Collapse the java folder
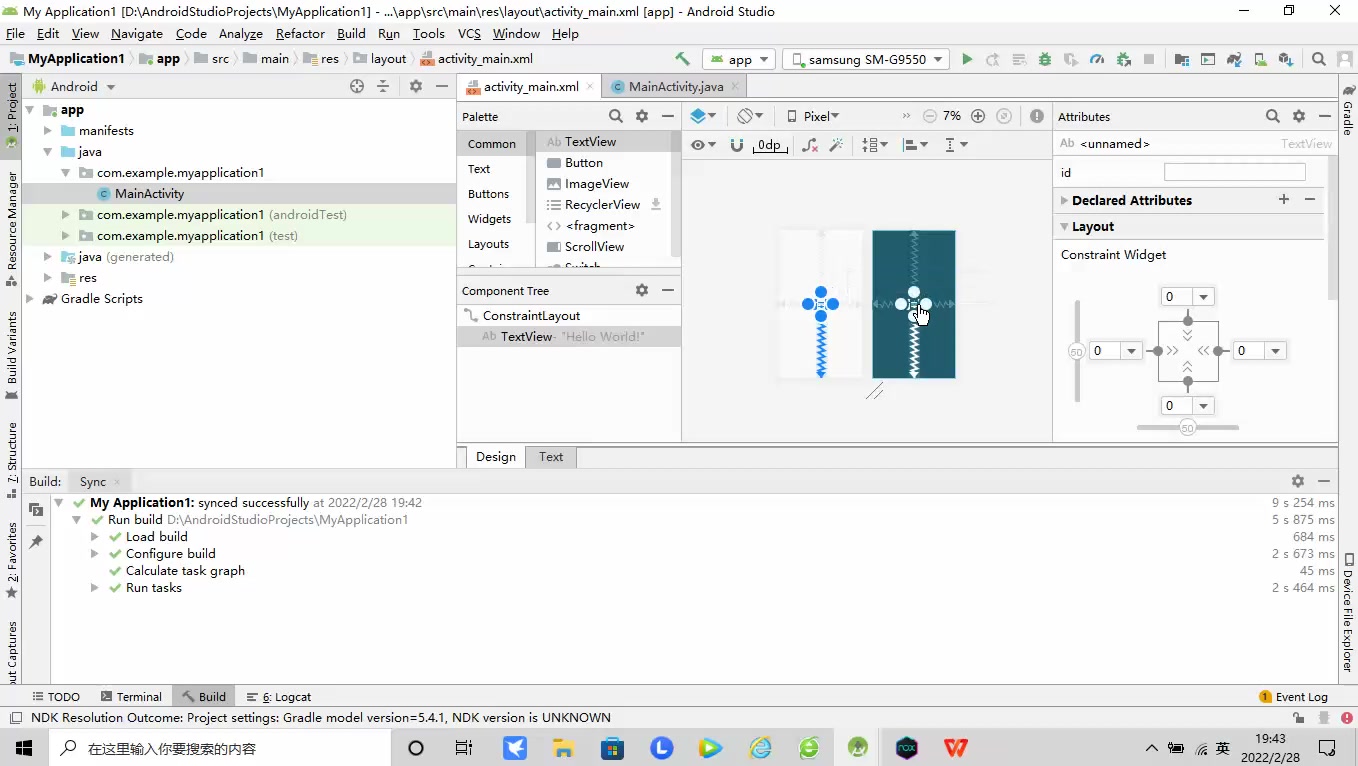Viewport: 1358px width, 766px height. [x=48, y=152]
